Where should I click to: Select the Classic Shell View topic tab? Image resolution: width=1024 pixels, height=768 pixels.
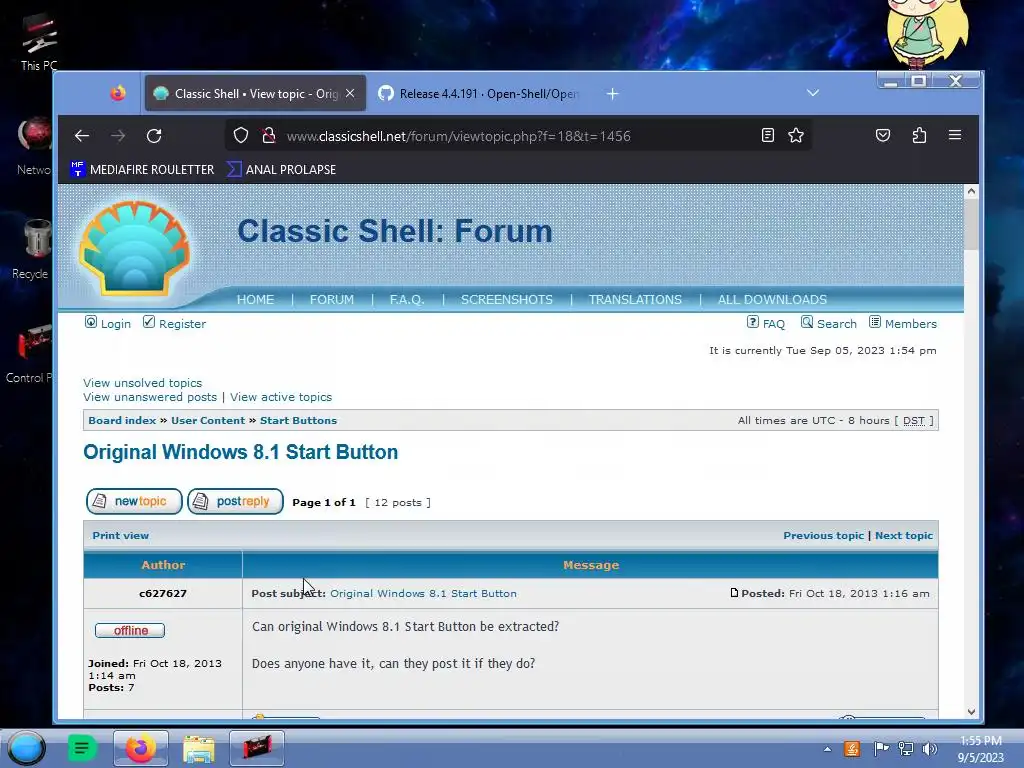click(x=255, y=94)
